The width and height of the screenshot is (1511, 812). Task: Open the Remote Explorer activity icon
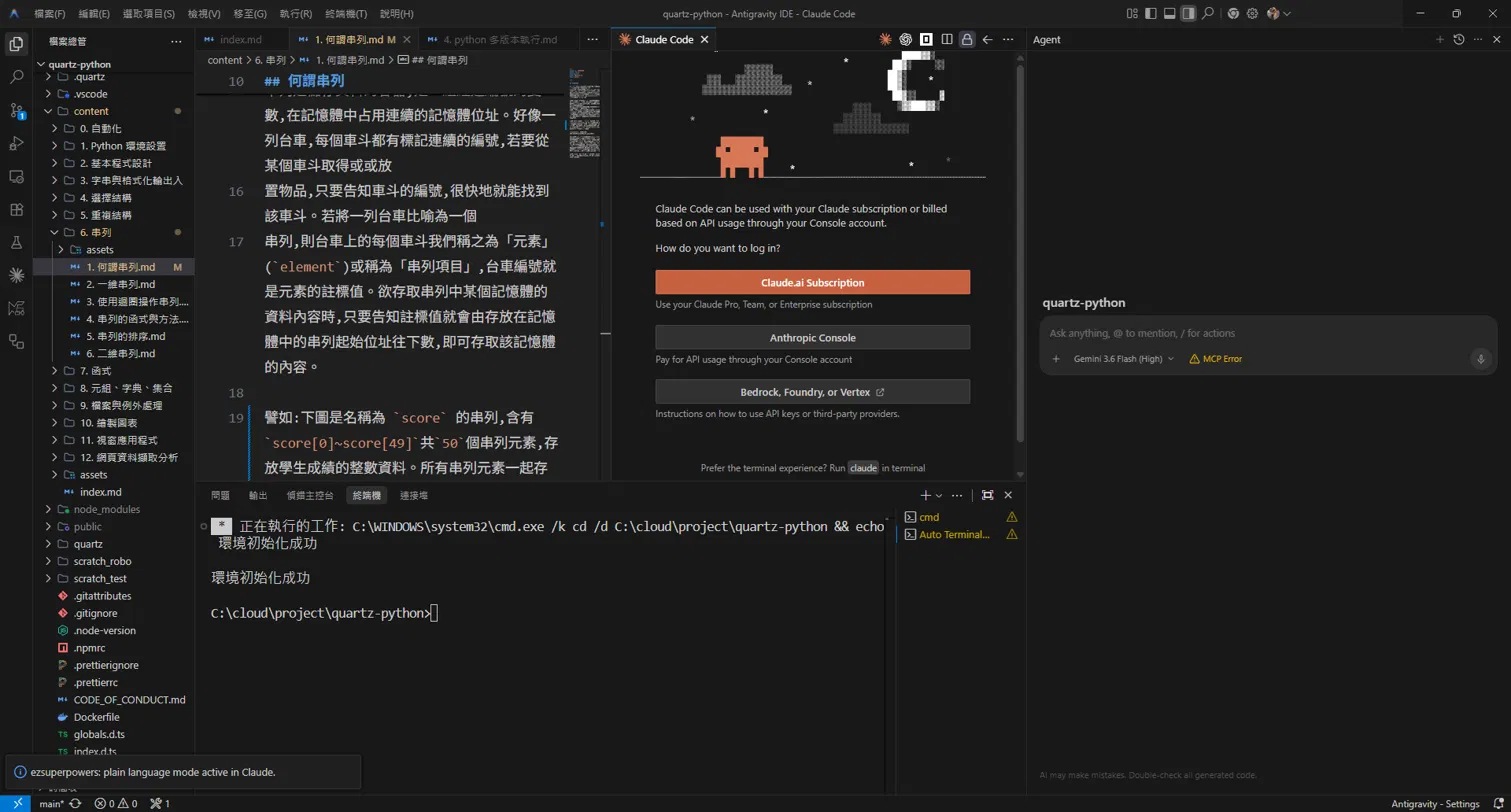(x=16, y=176)
